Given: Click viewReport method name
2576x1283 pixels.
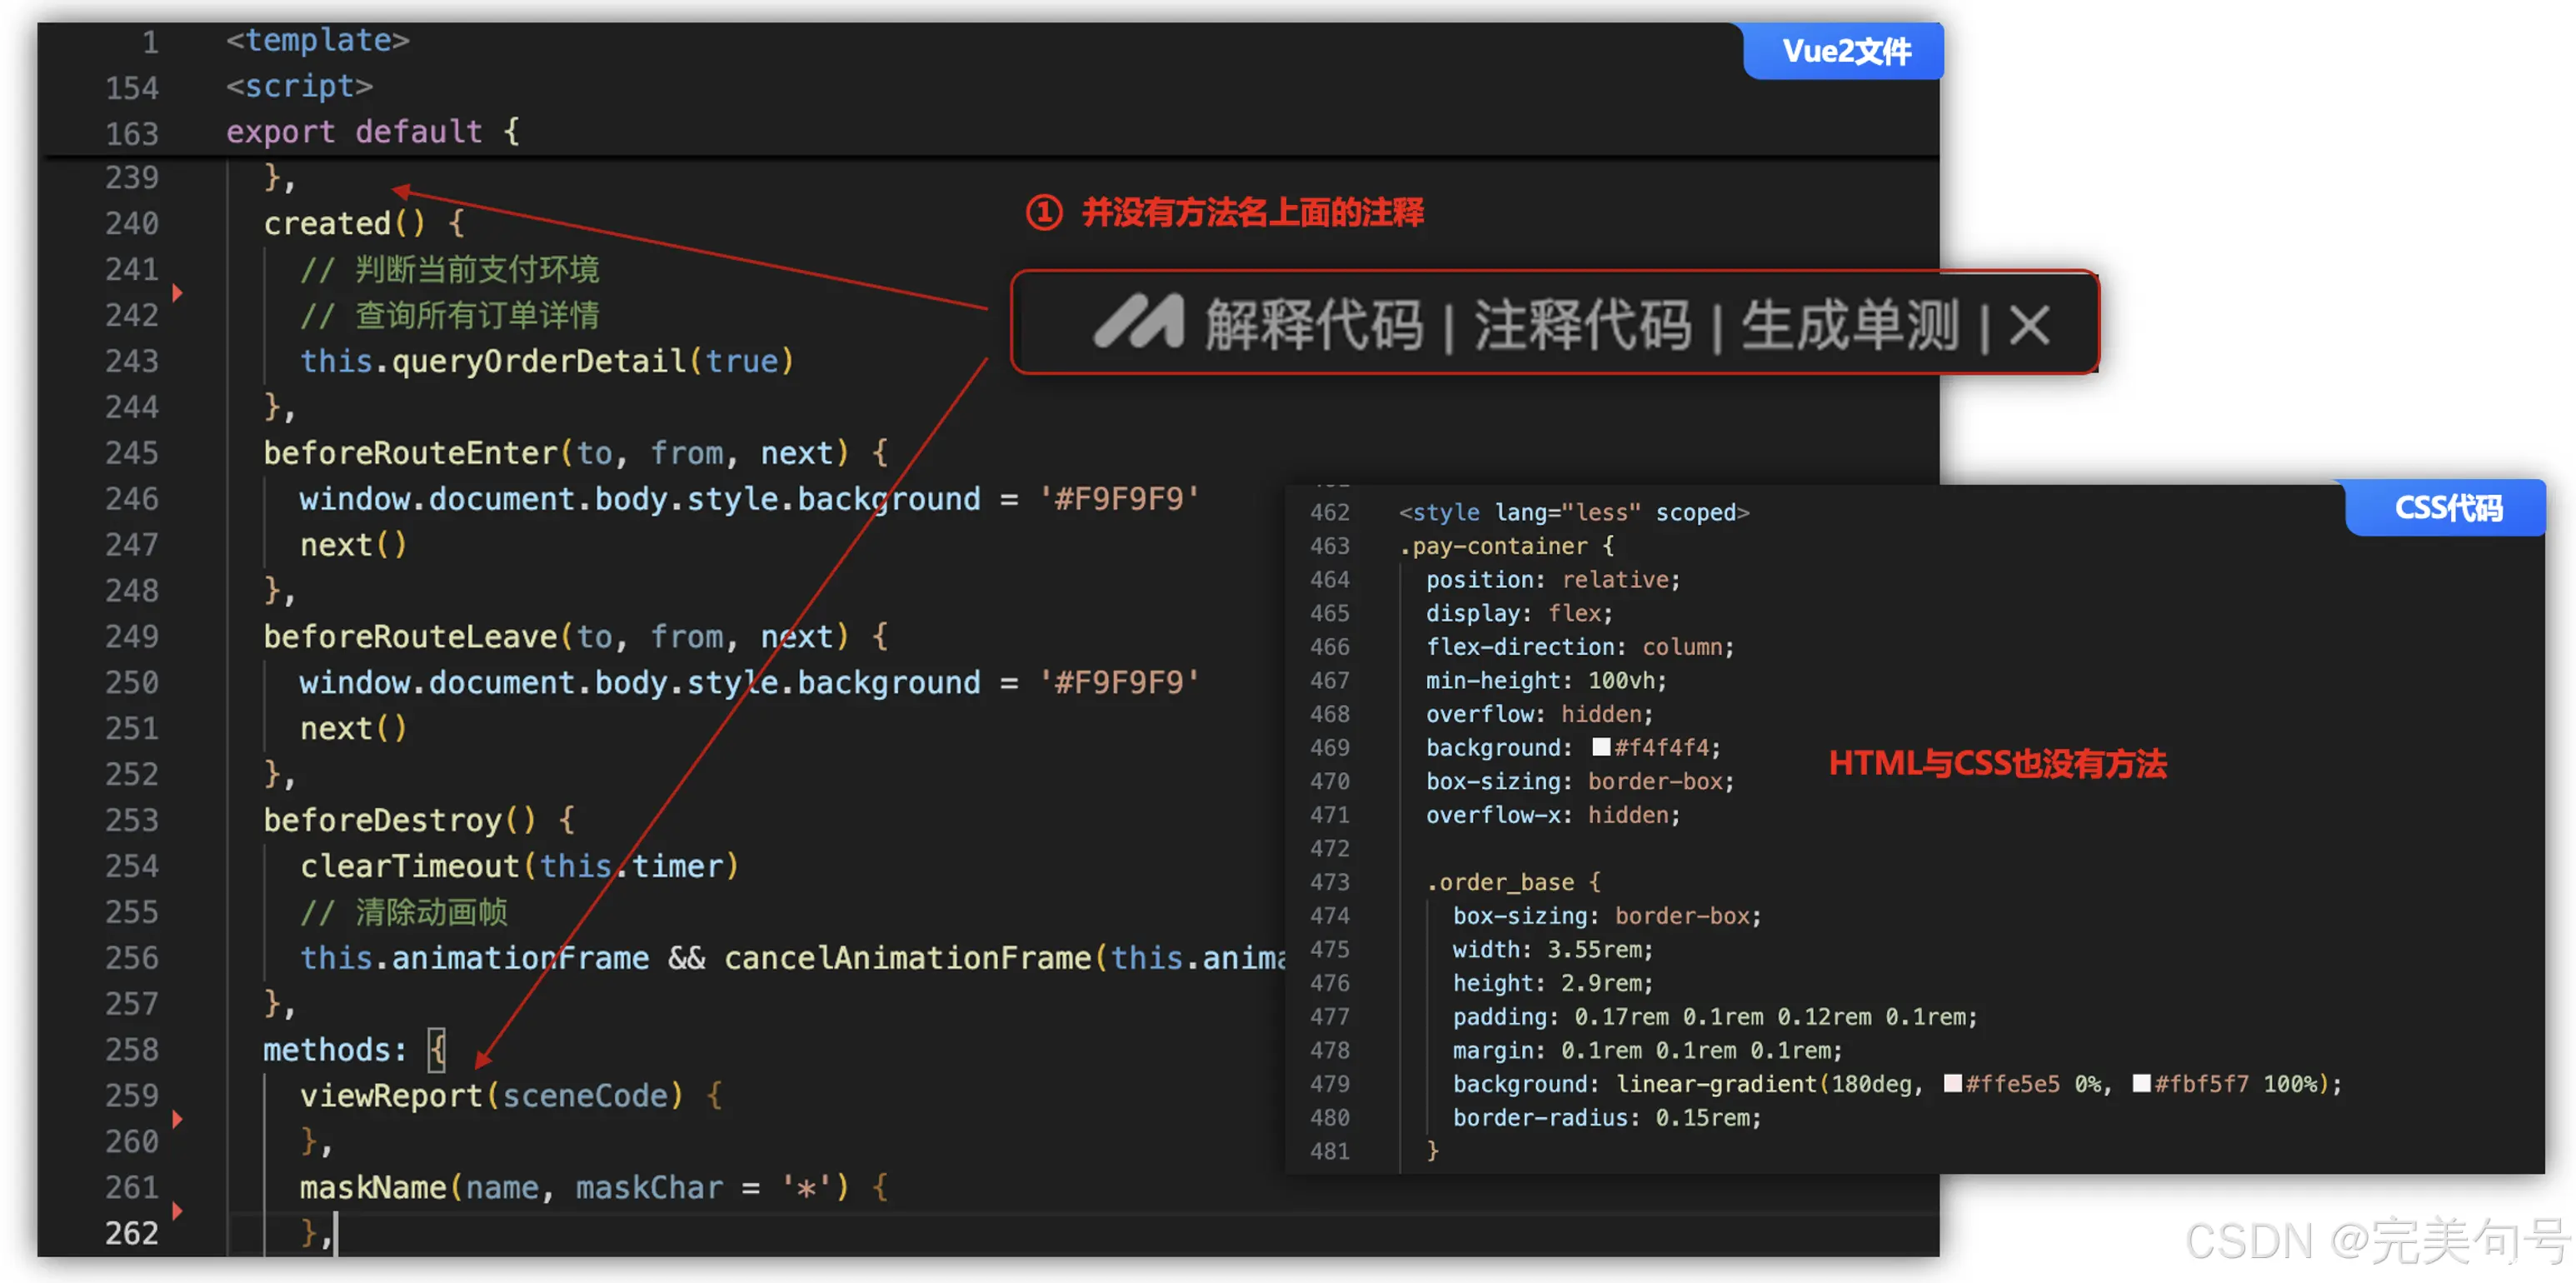Looking at the screenshot, I should (392, 1095).
